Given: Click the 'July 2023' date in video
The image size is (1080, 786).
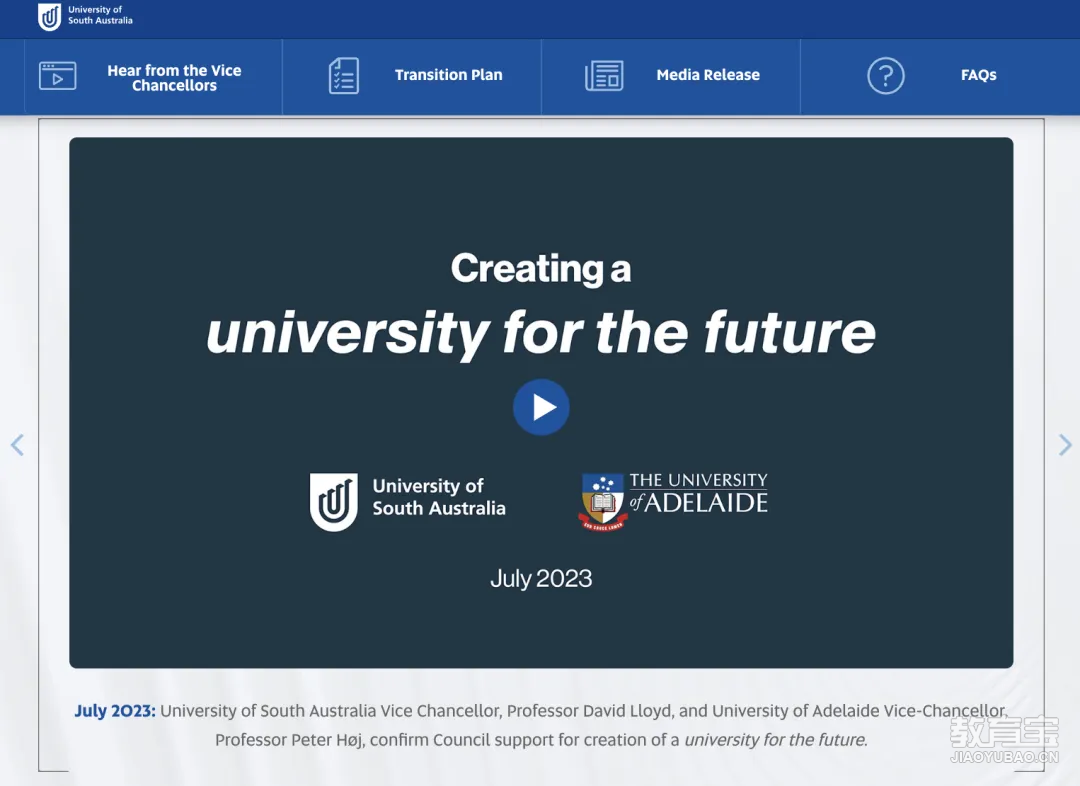Looking at the screenshot, I should coord(541,578).
